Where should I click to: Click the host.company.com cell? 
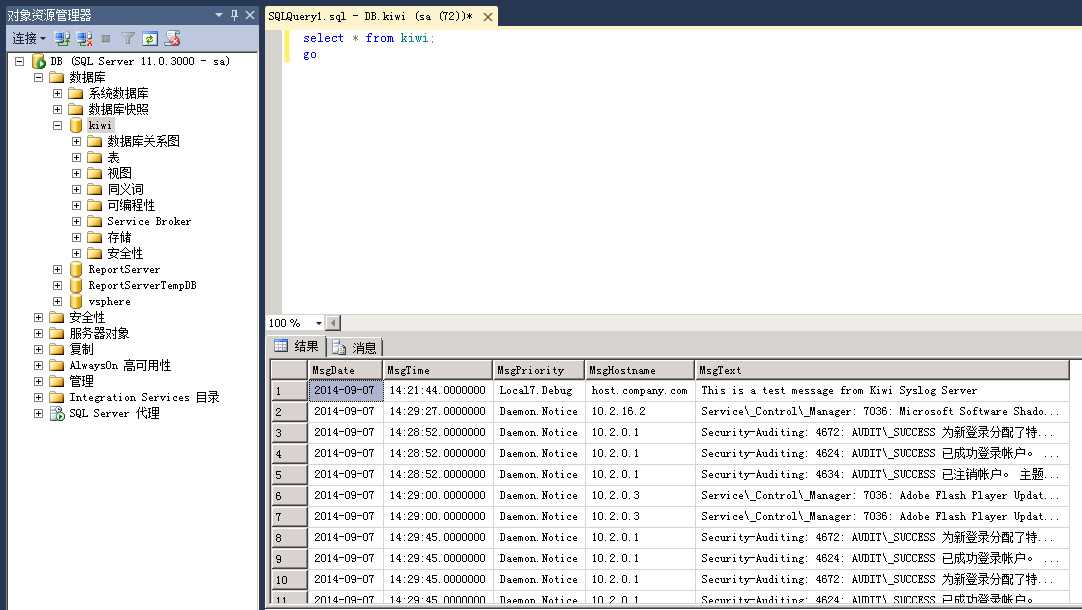(x=640, y=391)
